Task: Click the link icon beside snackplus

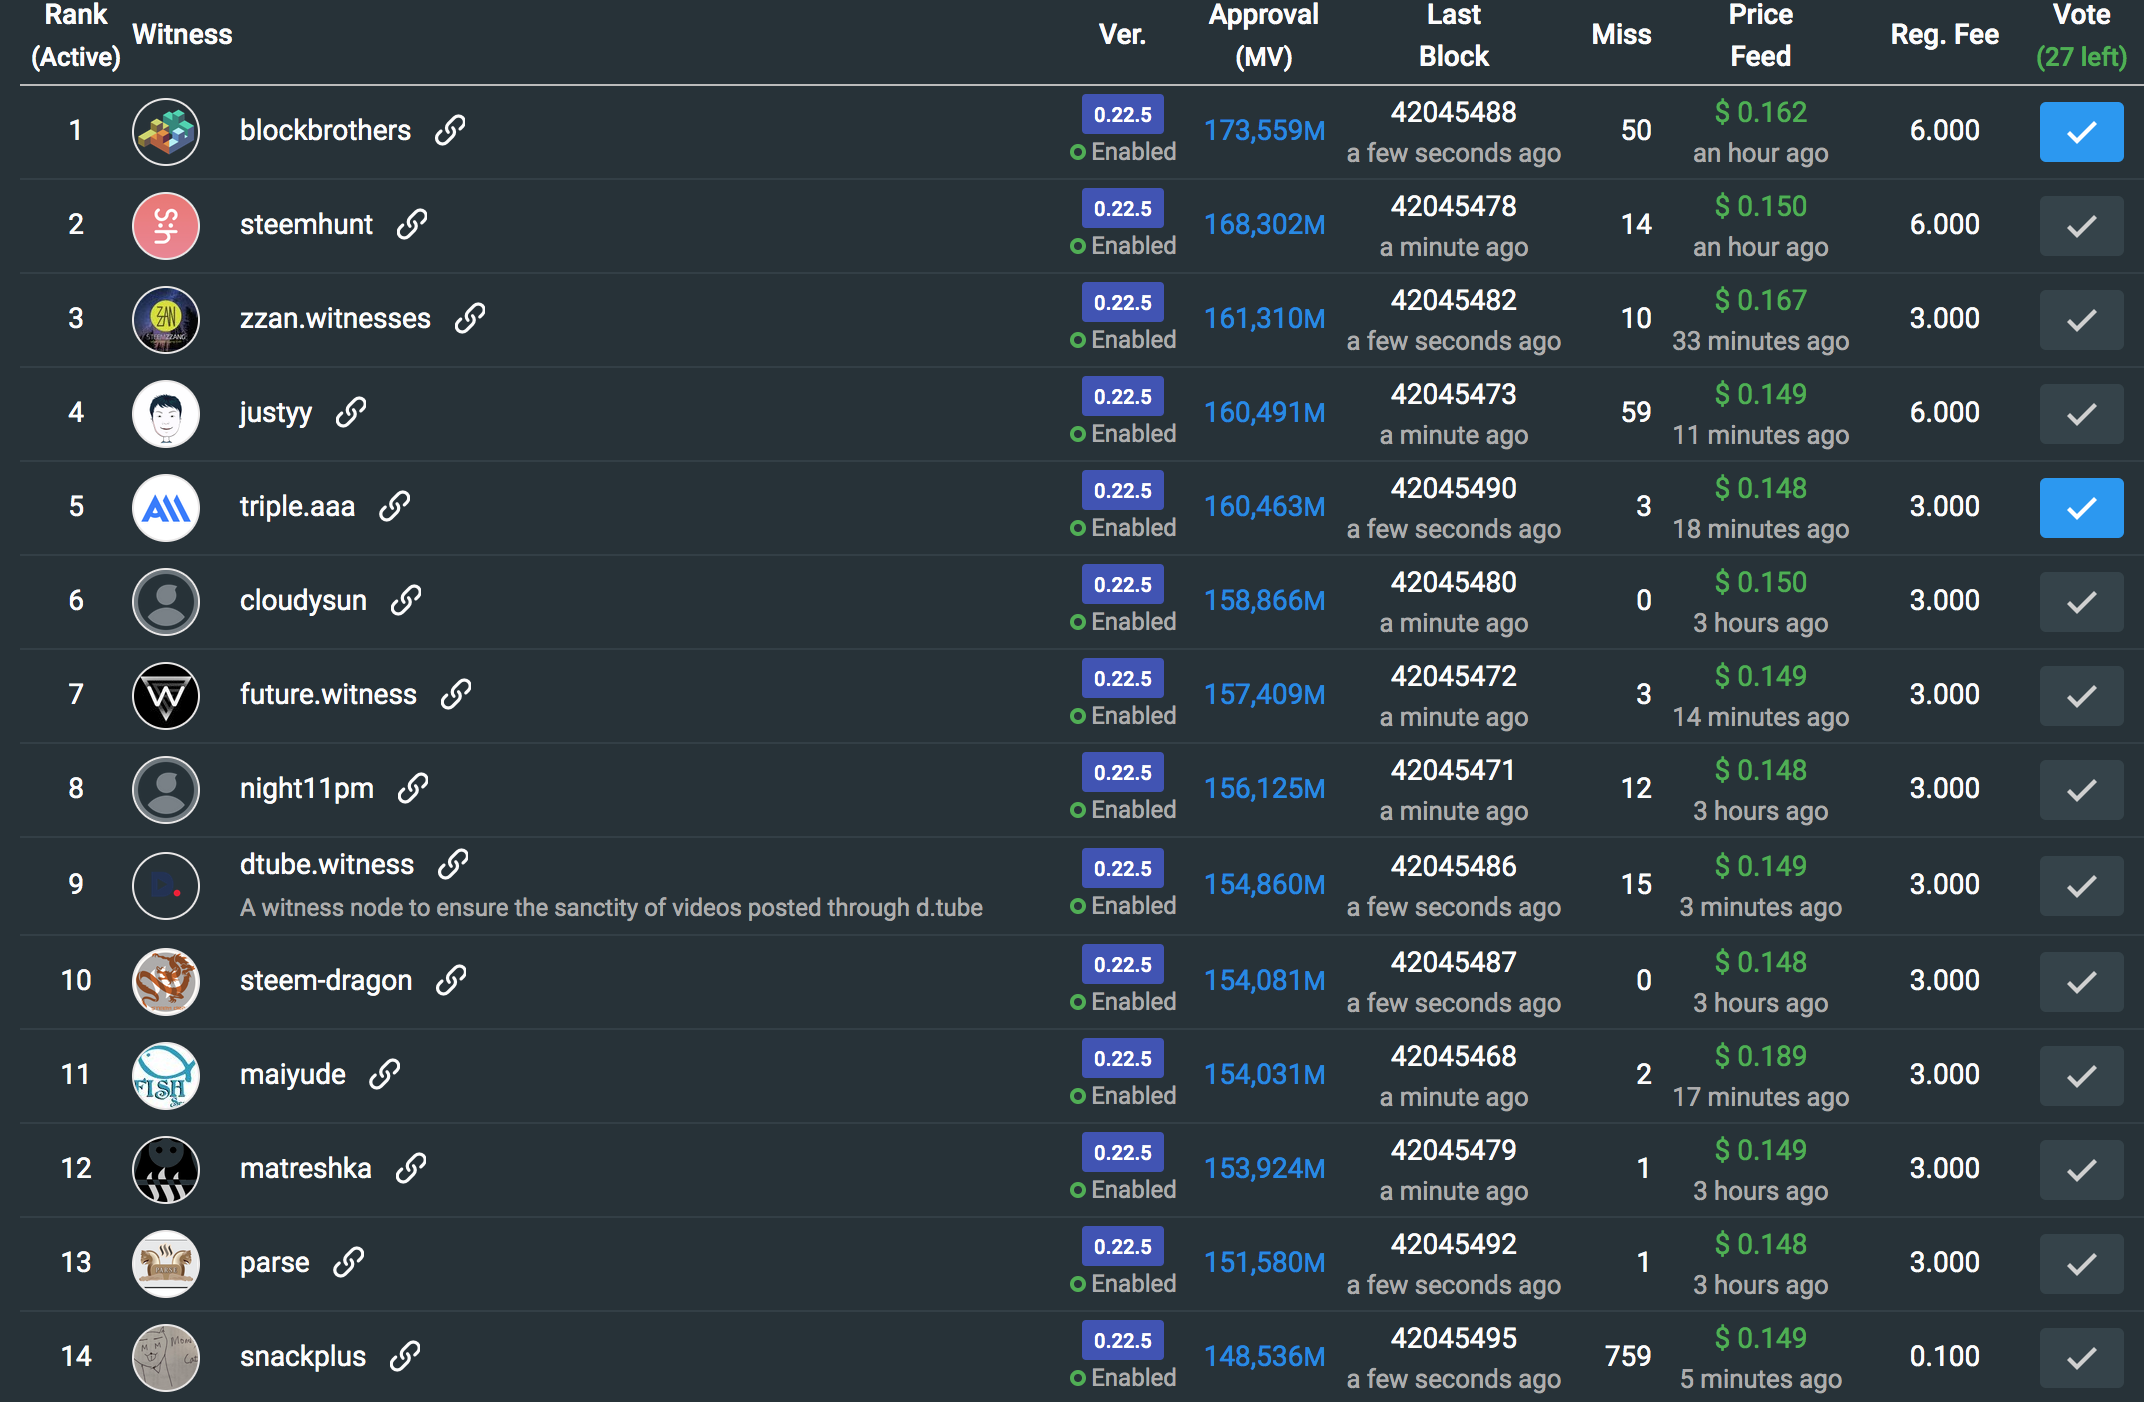Action: pos(405,1356)
